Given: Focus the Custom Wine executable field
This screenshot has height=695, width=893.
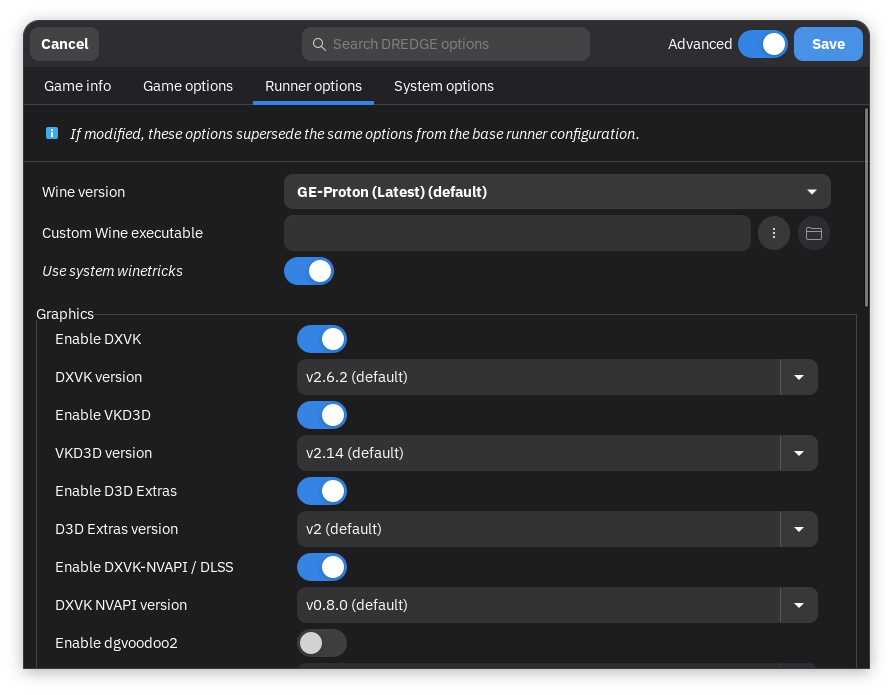Looking at the screenshot, I should (517, 233).
